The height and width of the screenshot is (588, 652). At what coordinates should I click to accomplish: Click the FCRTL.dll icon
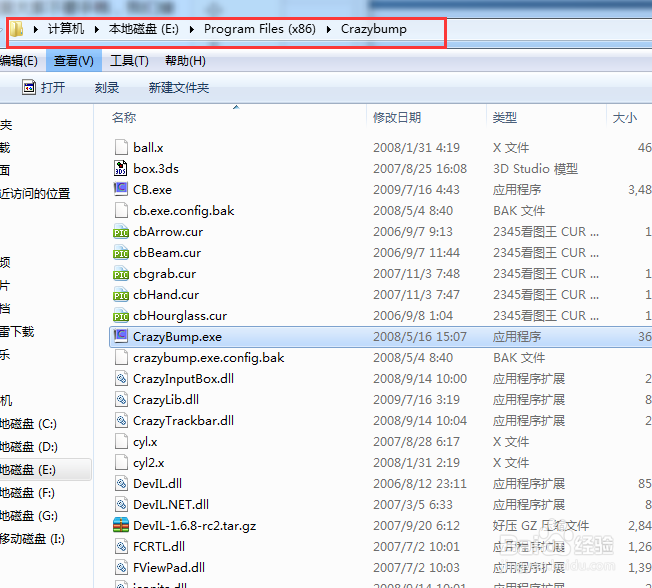(121, 546)
